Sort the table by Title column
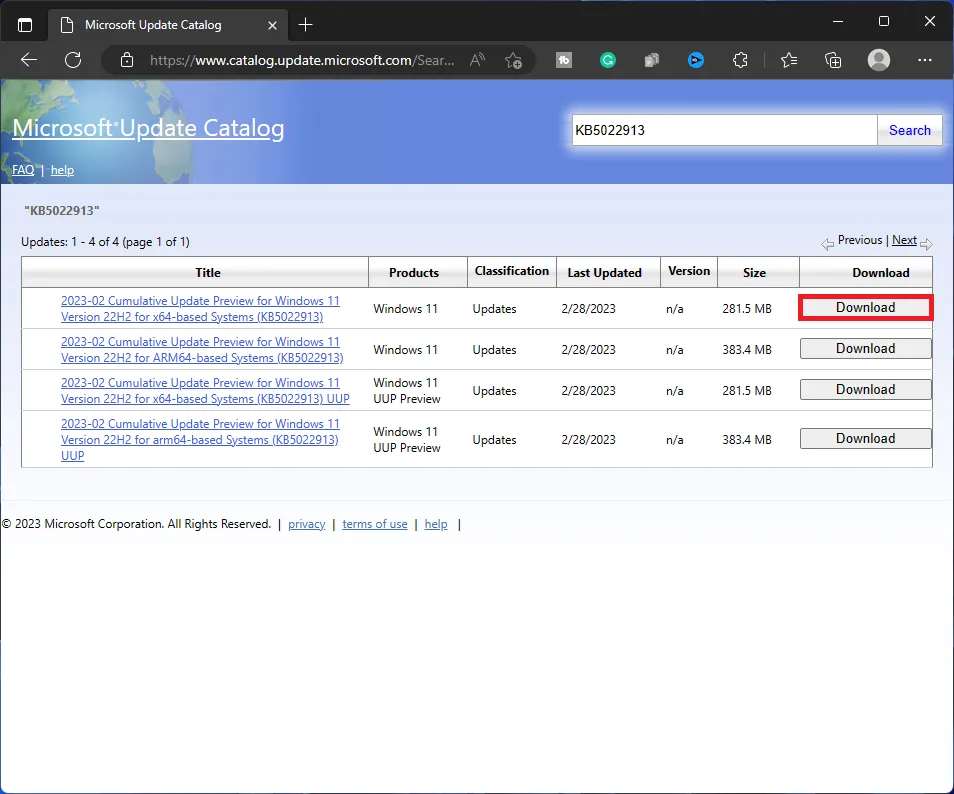This screenshot has width=954, height=794. (207, 273)
